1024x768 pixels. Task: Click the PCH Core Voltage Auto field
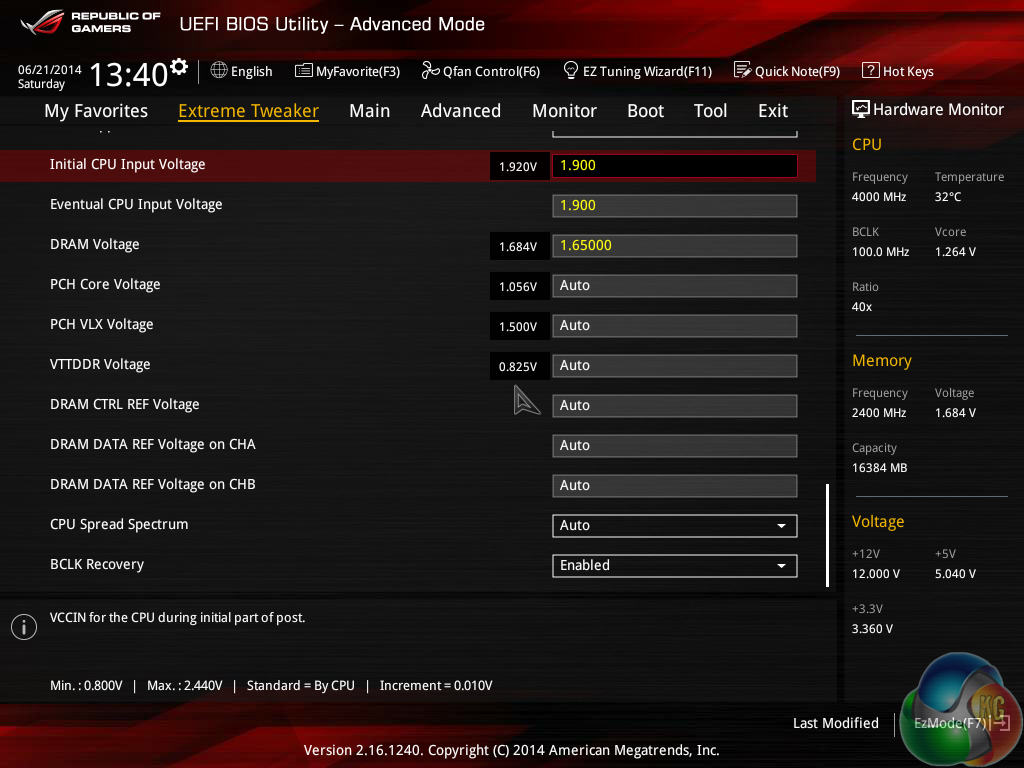click(x=675, y=286)
